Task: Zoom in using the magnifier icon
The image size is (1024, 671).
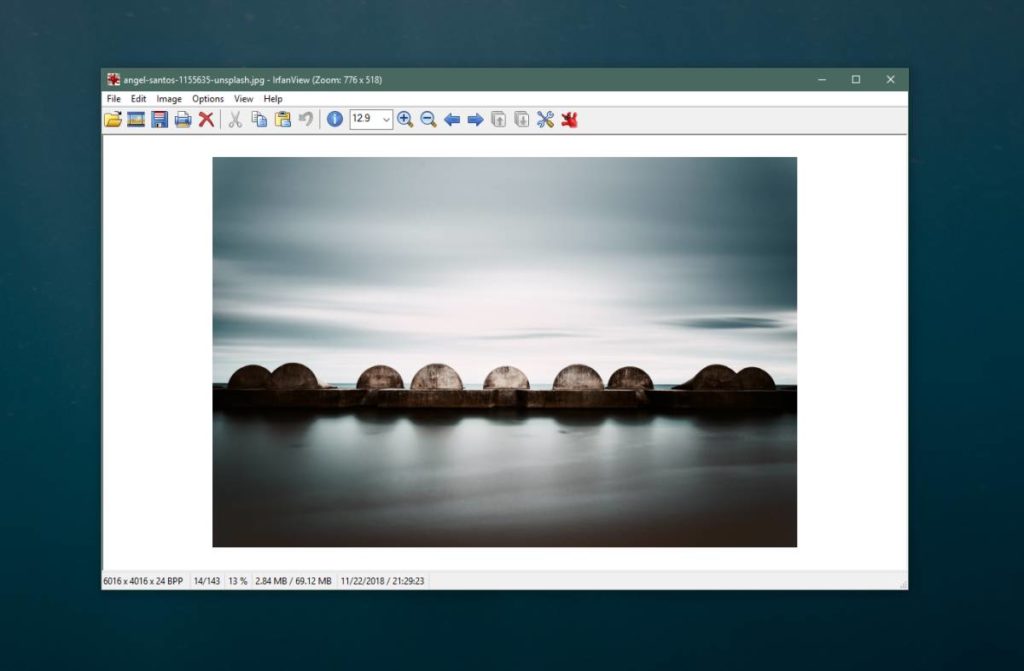Action: [x=404, y=119]
